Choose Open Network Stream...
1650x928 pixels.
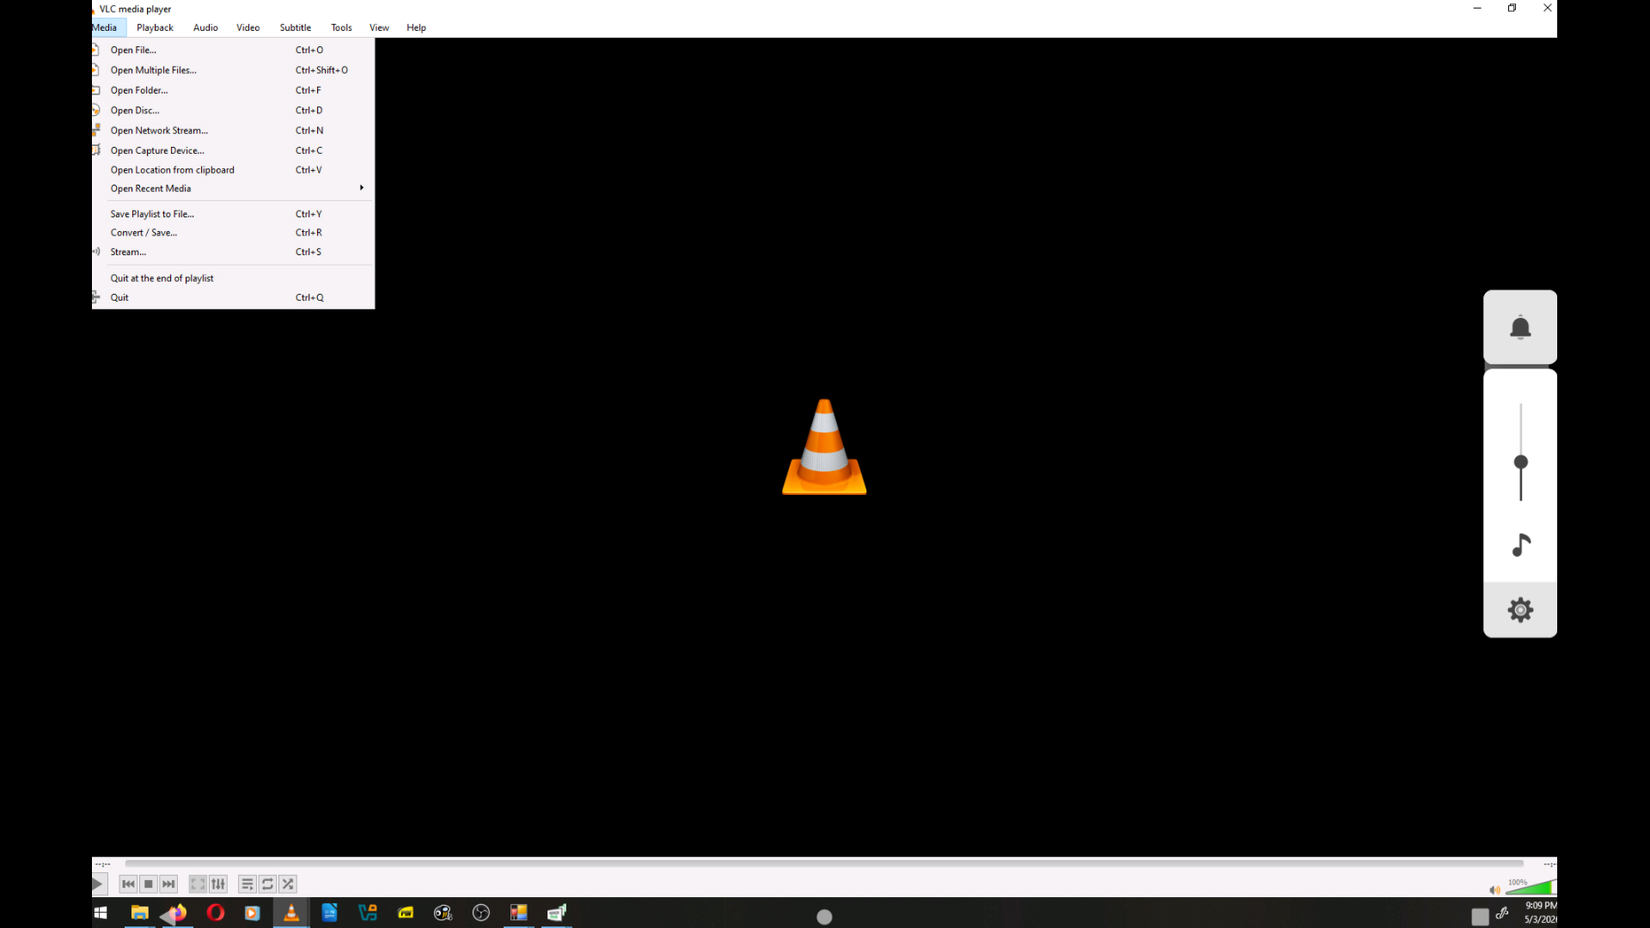pos(233,130)
